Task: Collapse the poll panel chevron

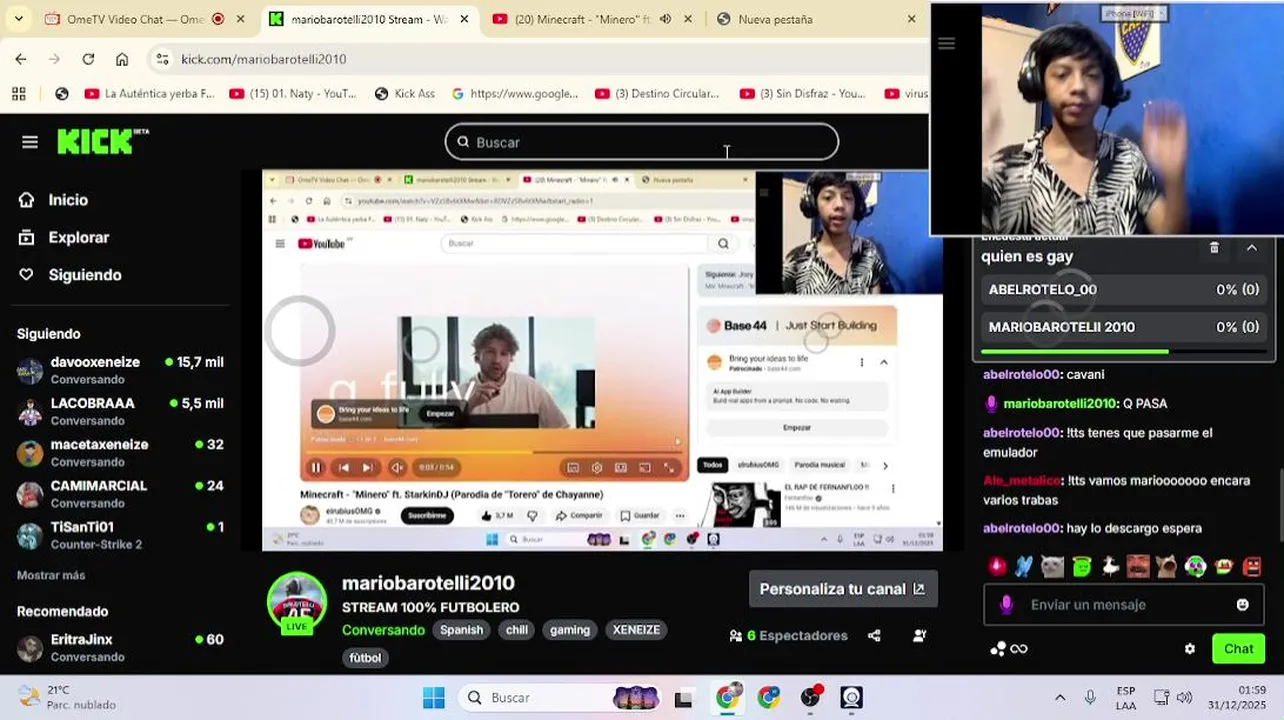Action: coord(1251,247)
